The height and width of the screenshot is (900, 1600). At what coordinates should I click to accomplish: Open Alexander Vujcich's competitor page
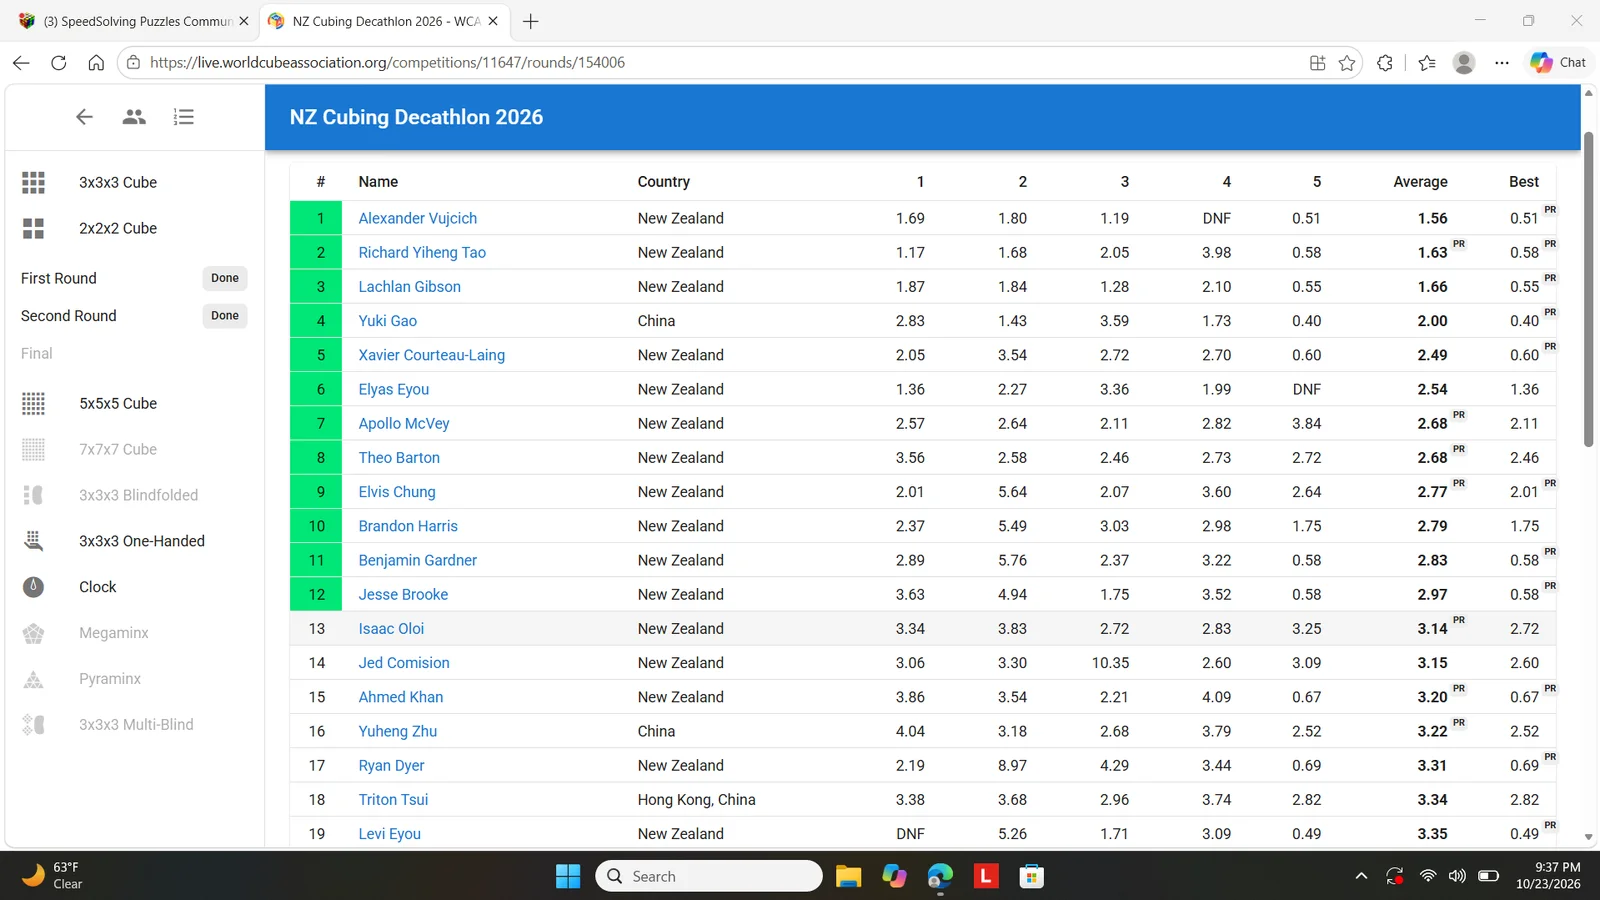pos(418,218)
